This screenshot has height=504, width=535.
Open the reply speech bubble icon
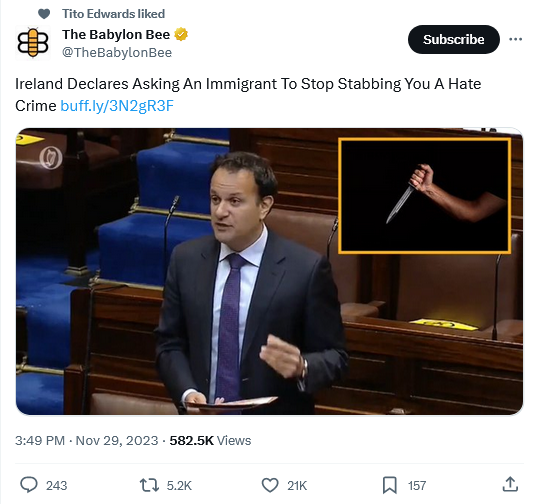(x=29, y=485)
